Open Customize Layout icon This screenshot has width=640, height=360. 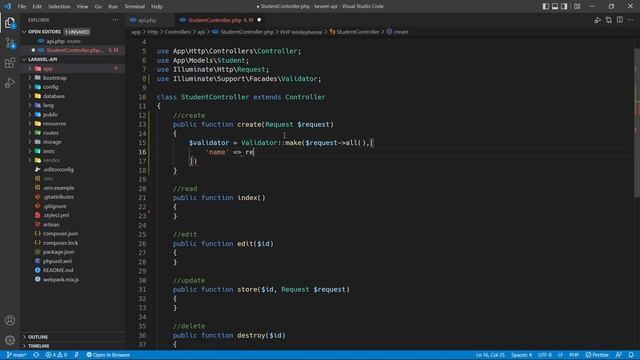tap(577, 6)
